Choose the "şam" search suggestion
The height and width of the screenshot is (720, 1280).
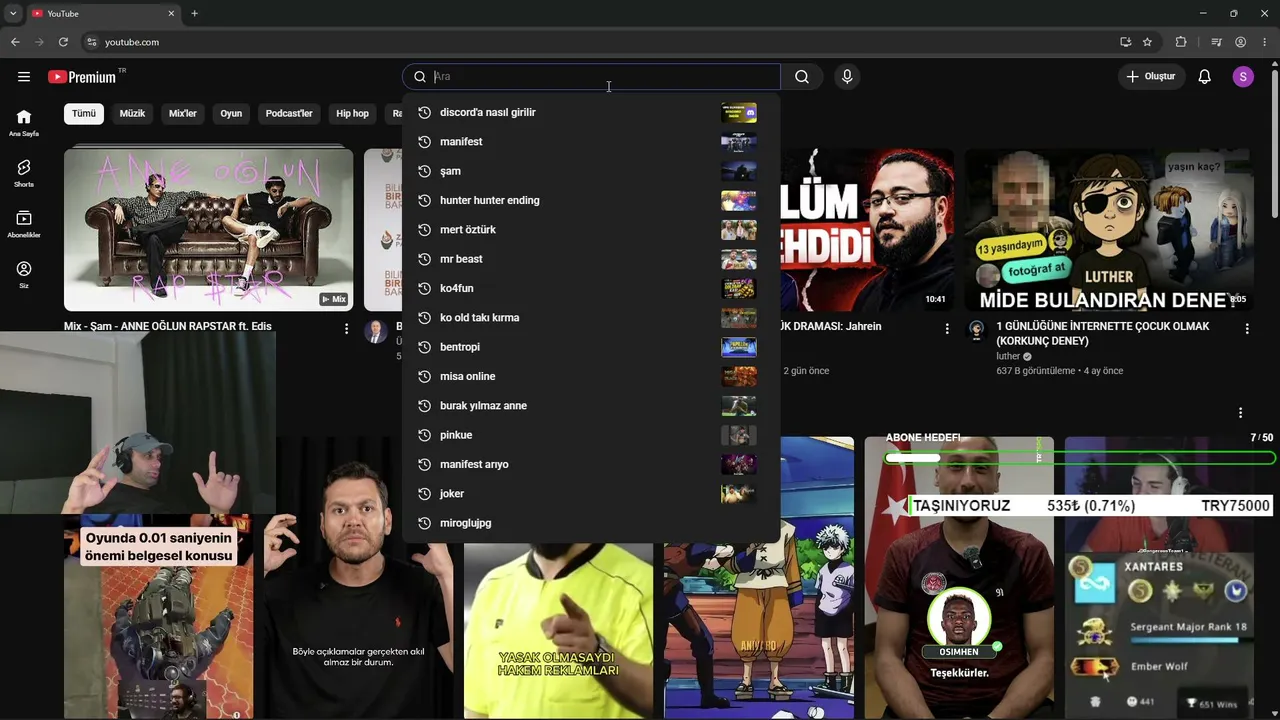coord(591,171)
